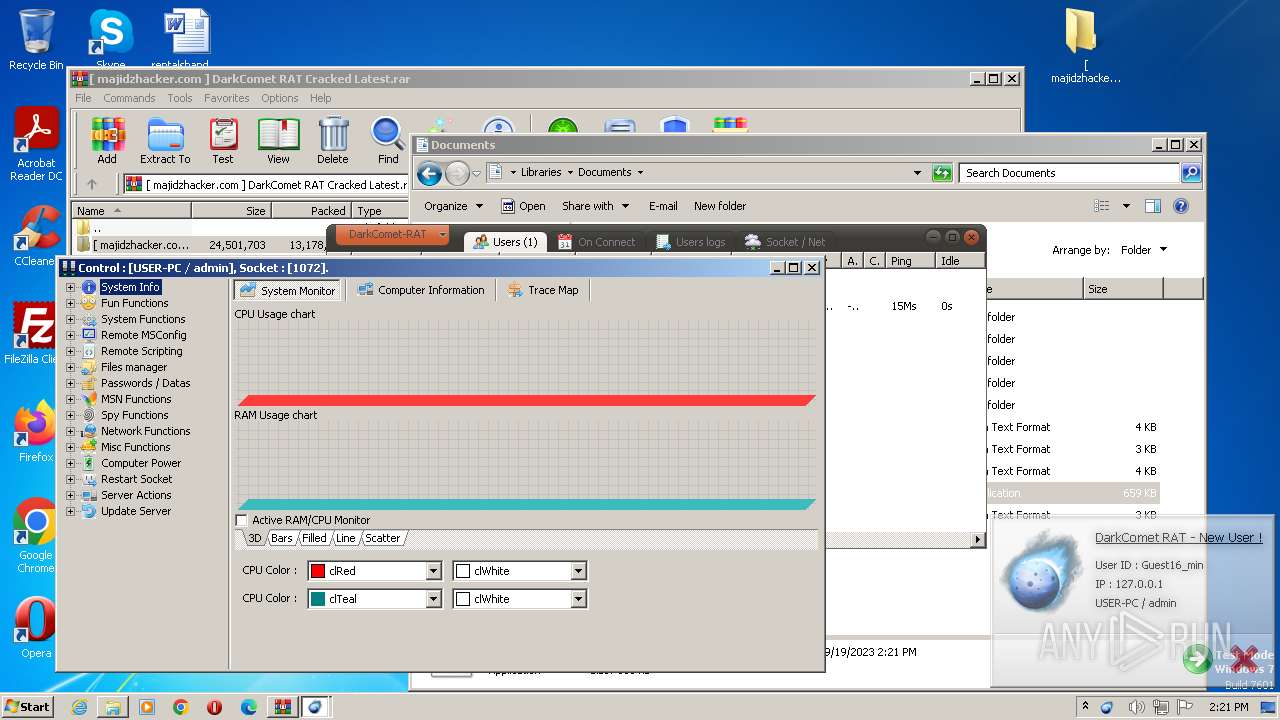The height and width of the screenshot is (720, 1280).
Task: Click Computer Power icon
Action: [x=89, y=463]
